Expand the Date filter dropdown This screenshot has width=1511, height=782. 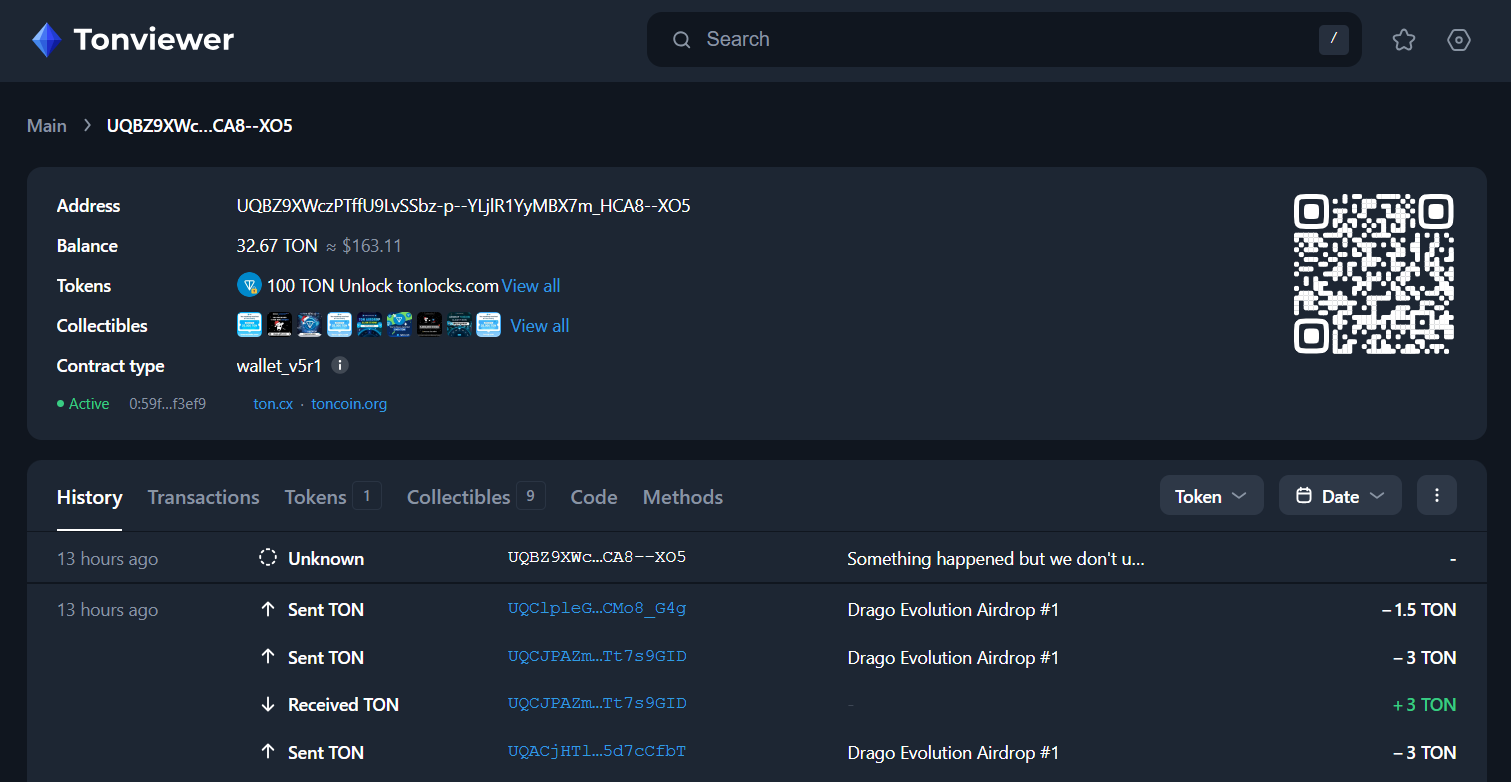pos(1340,496)
